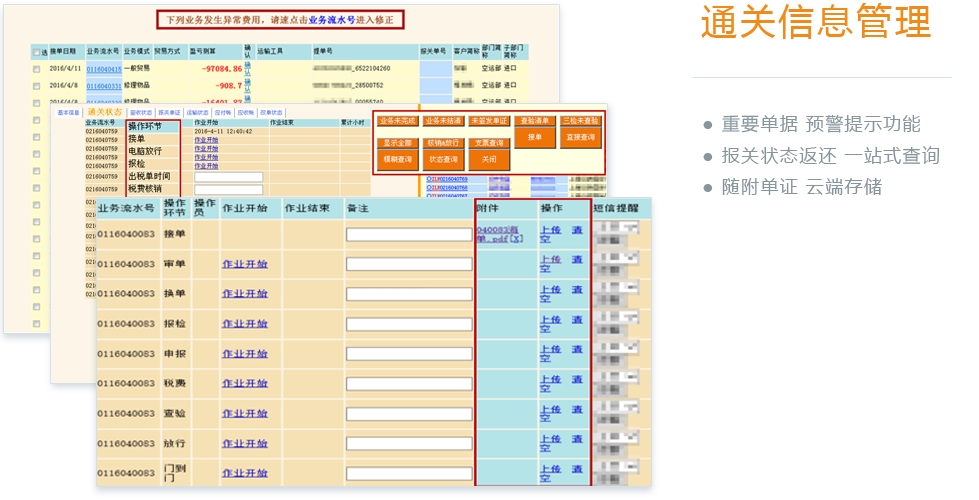
Task: Click the 三检未查验 button
Action: (x=581, y=121)
